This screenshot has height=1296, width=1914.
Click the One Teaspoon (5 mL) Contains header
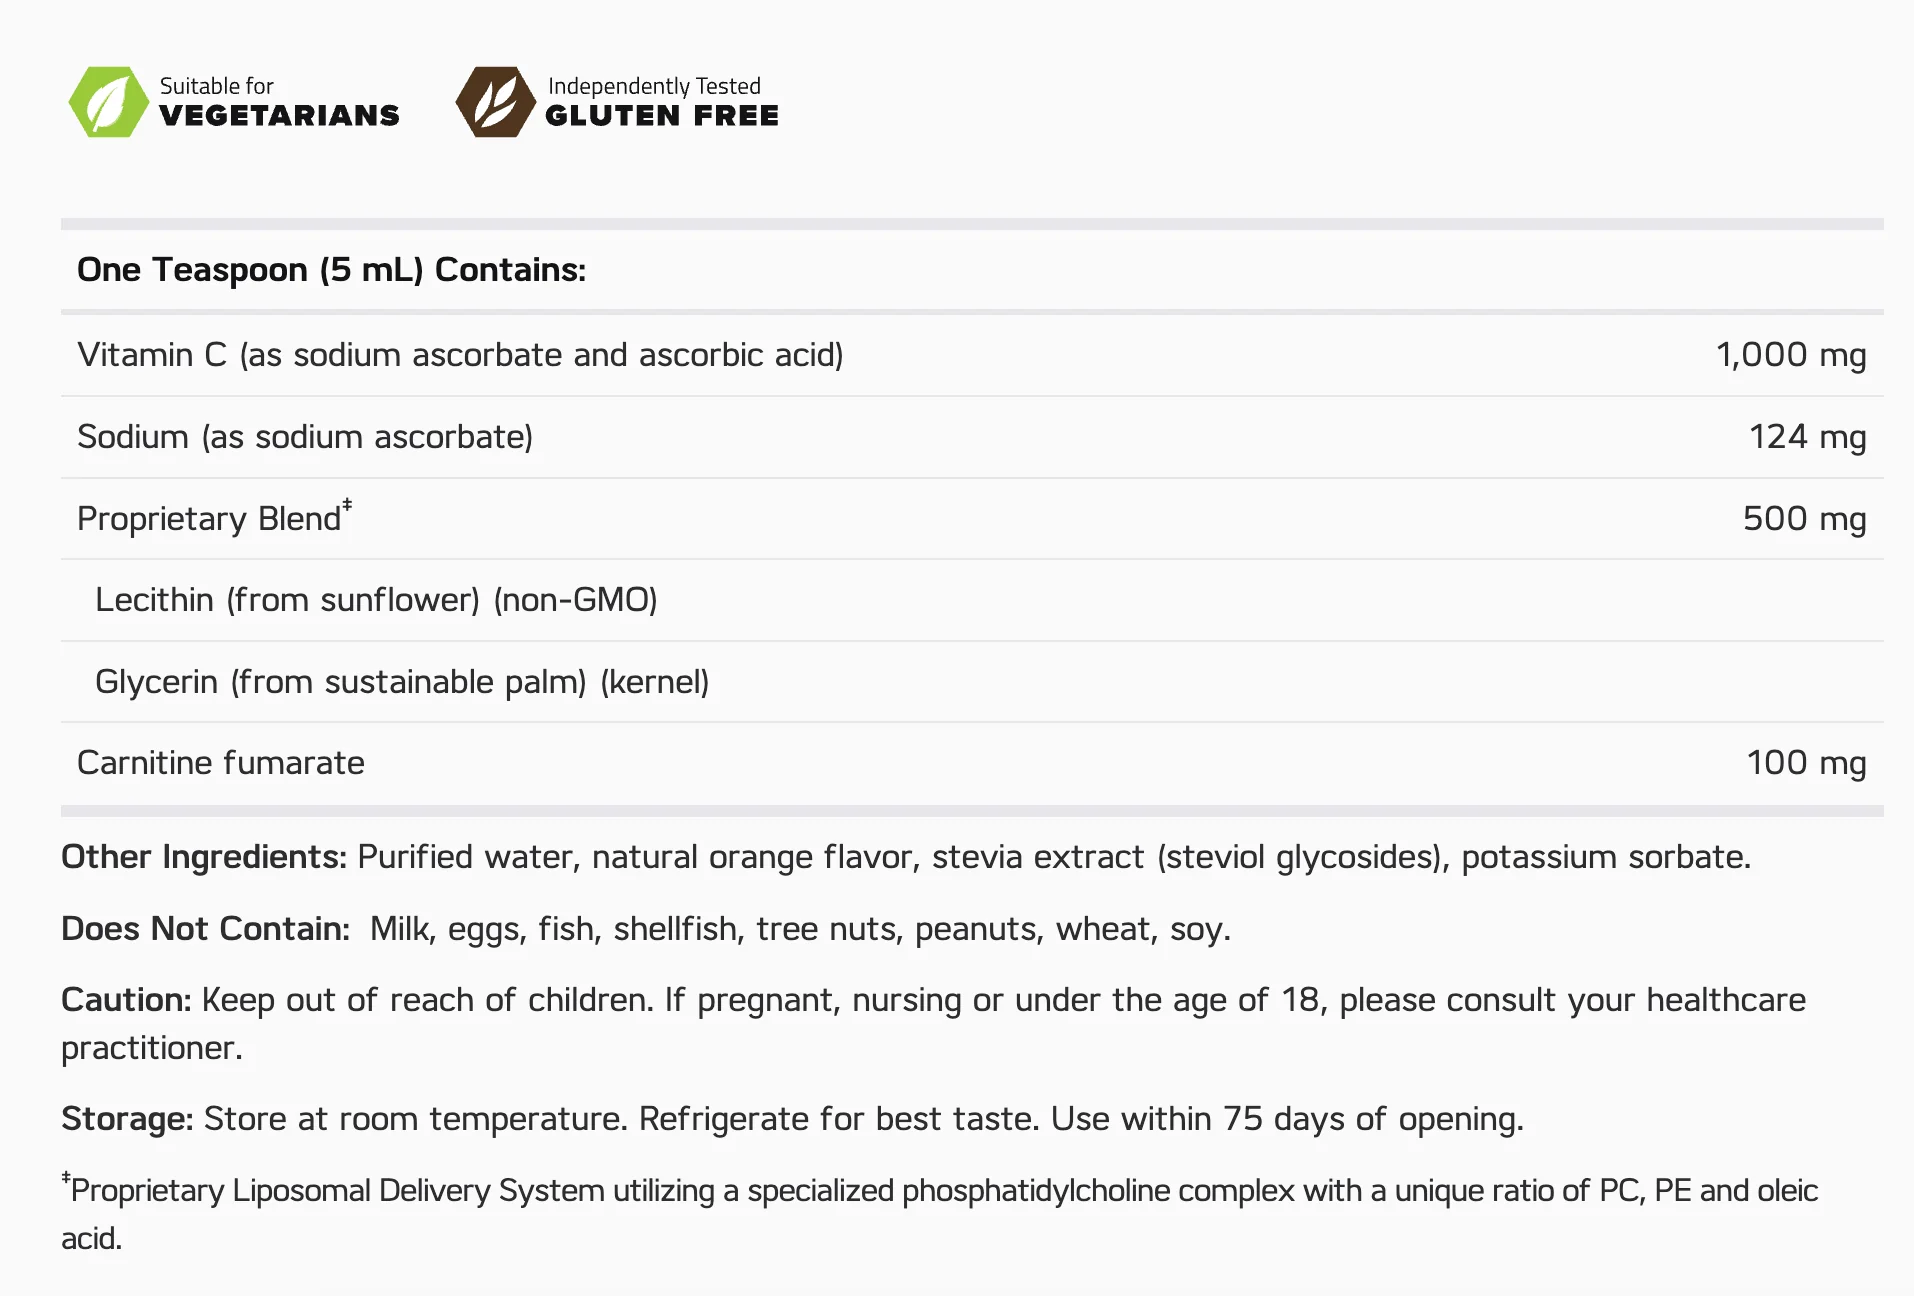[x=331, y=270]
